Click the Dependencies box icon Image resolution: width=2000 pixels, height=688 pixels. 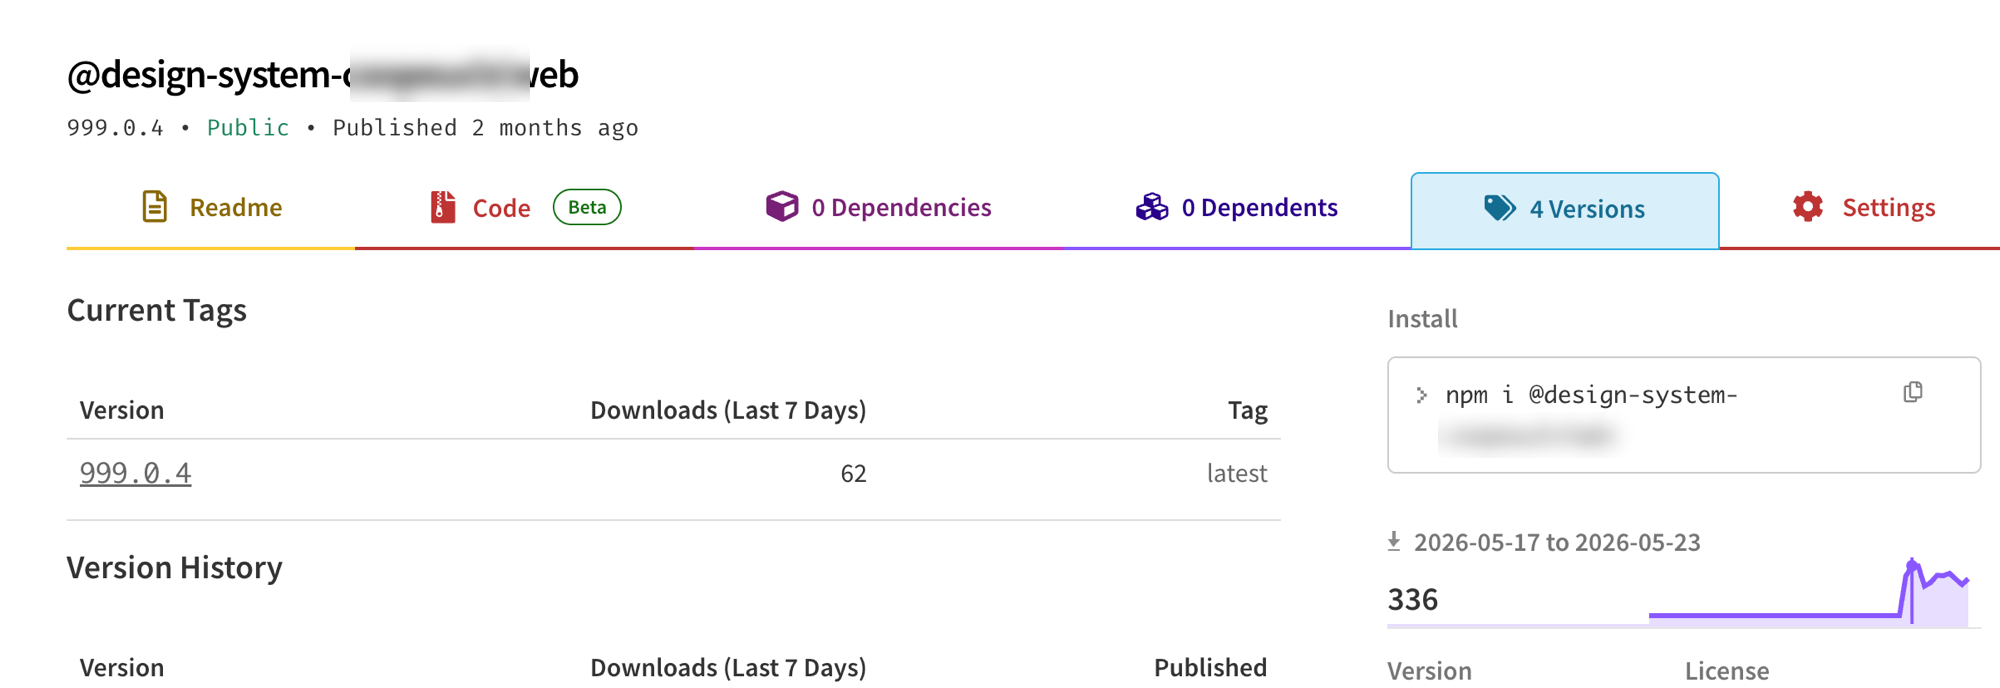pyautogui.click(x=782, y=206)
